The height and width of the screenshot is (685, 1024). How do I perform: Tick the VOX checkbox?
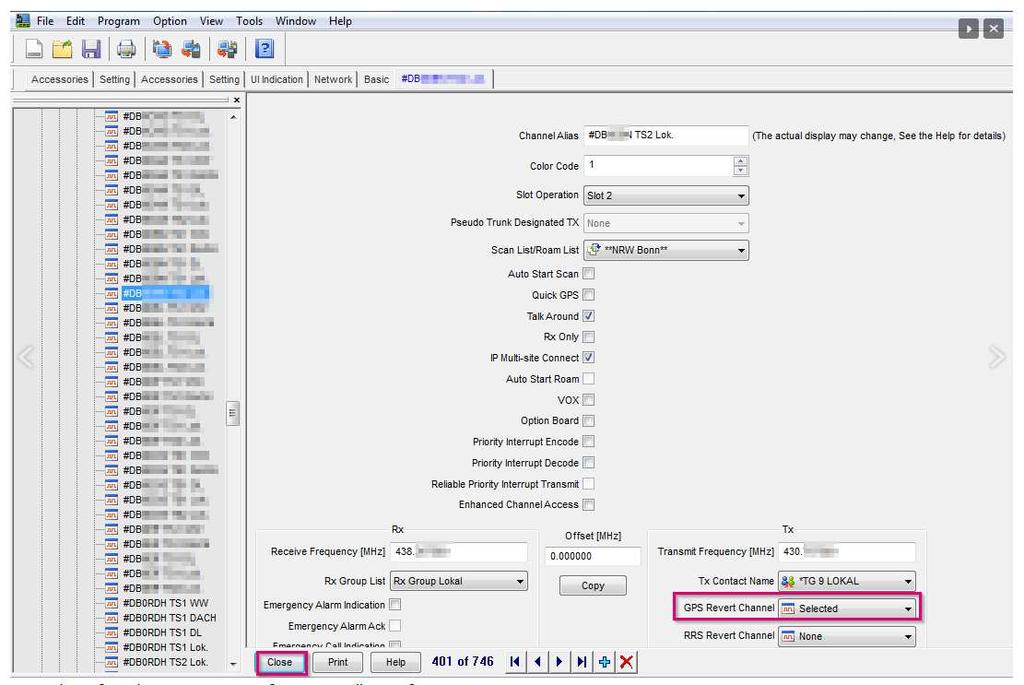click(588, 400)
